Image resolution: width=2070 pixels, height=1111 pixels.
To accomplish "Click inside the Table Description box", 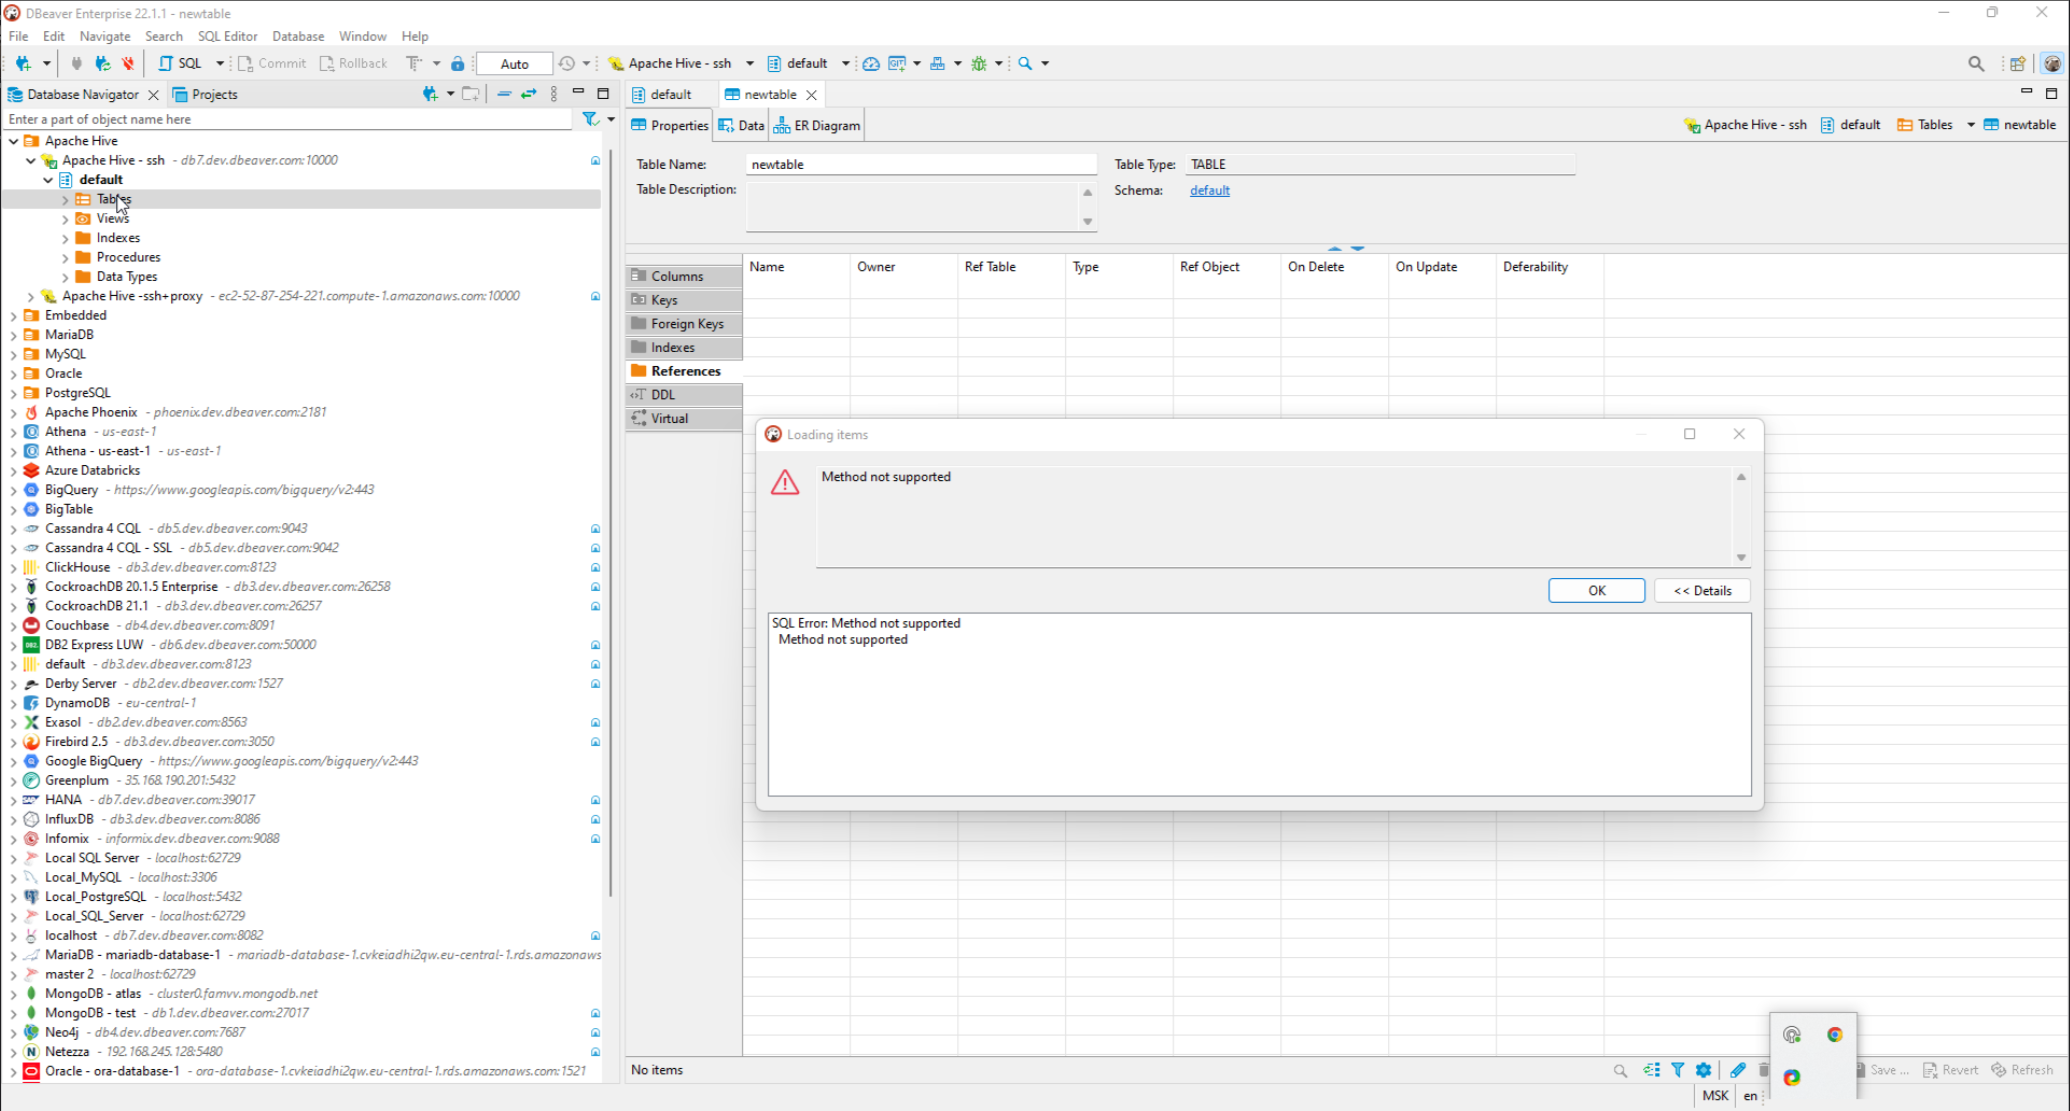I will (x=912, y=207).
